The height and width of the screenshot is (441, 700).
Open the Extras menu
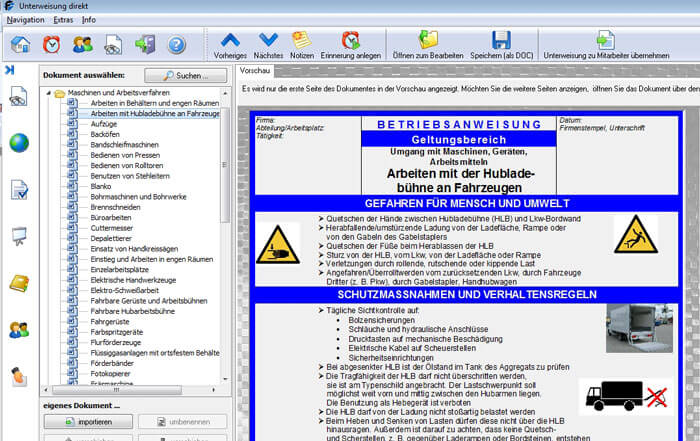pos(63,20)
